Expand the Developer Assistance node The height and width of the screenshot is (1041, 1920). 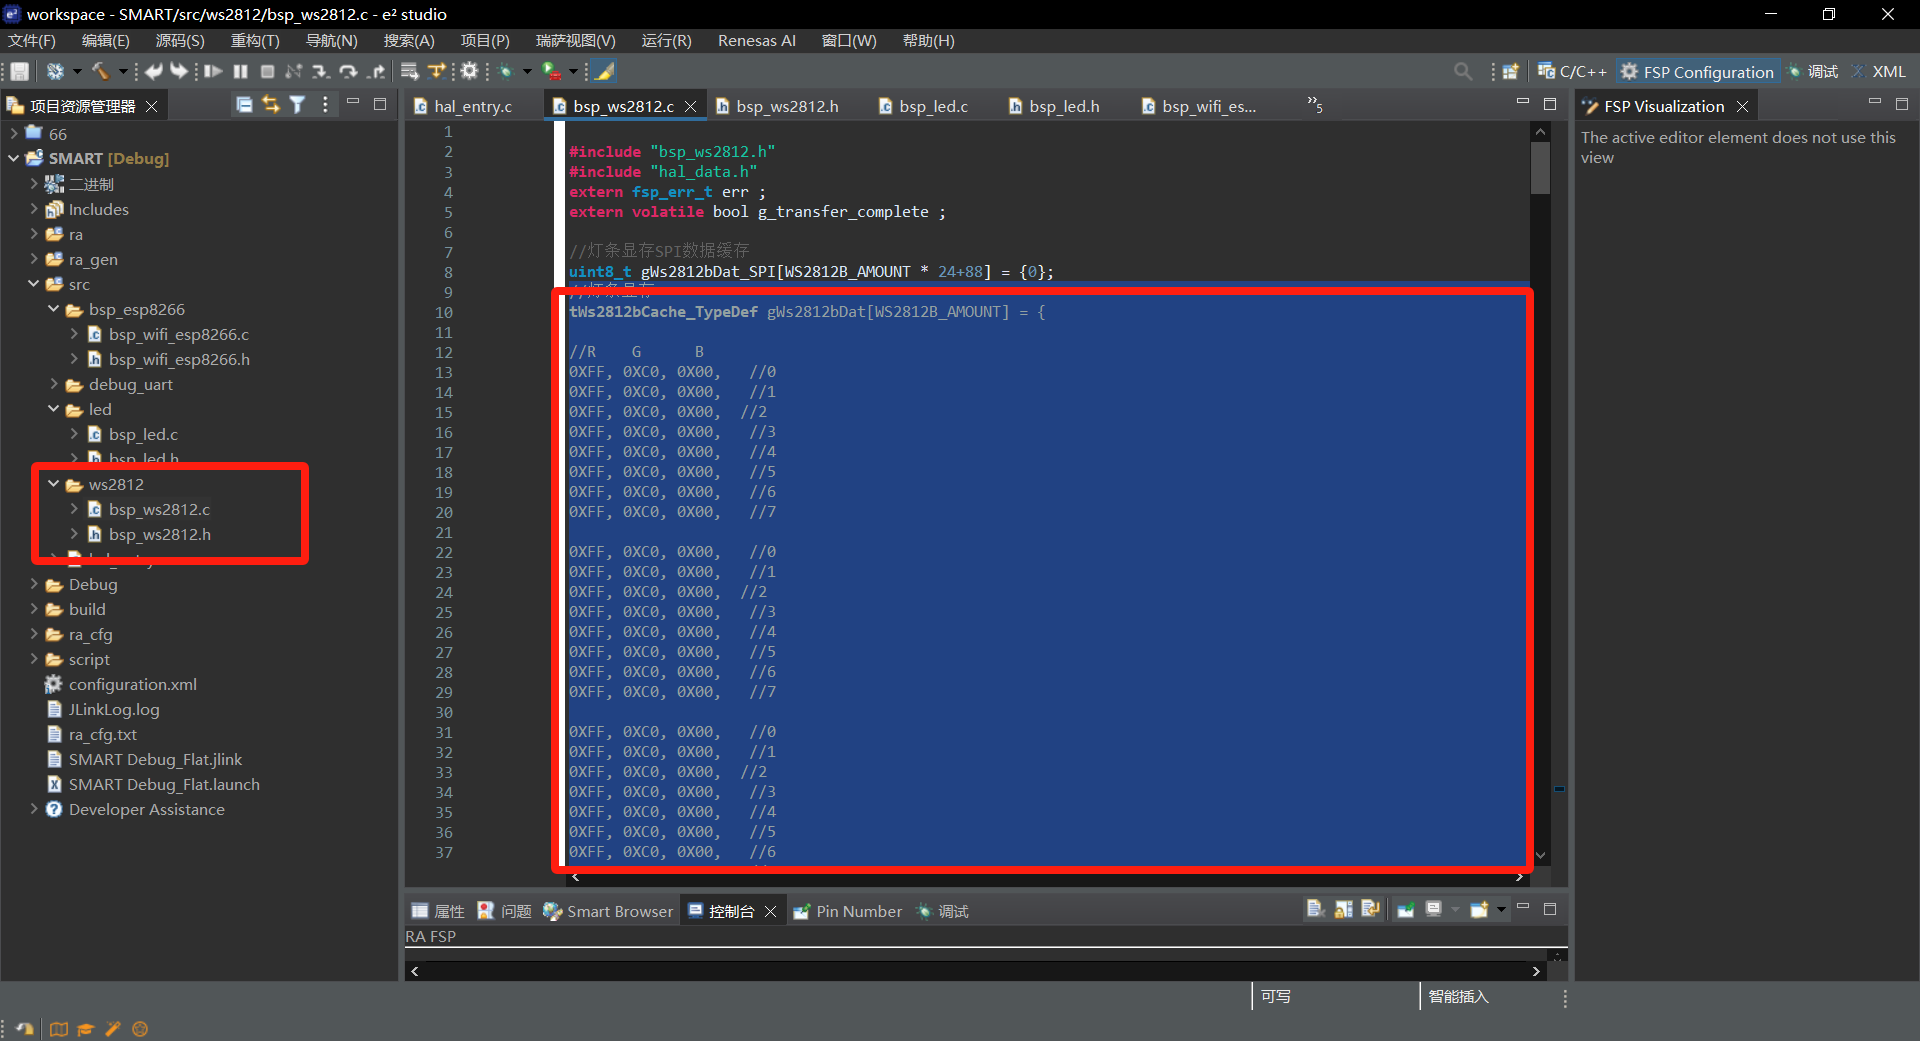coord(34,809)
